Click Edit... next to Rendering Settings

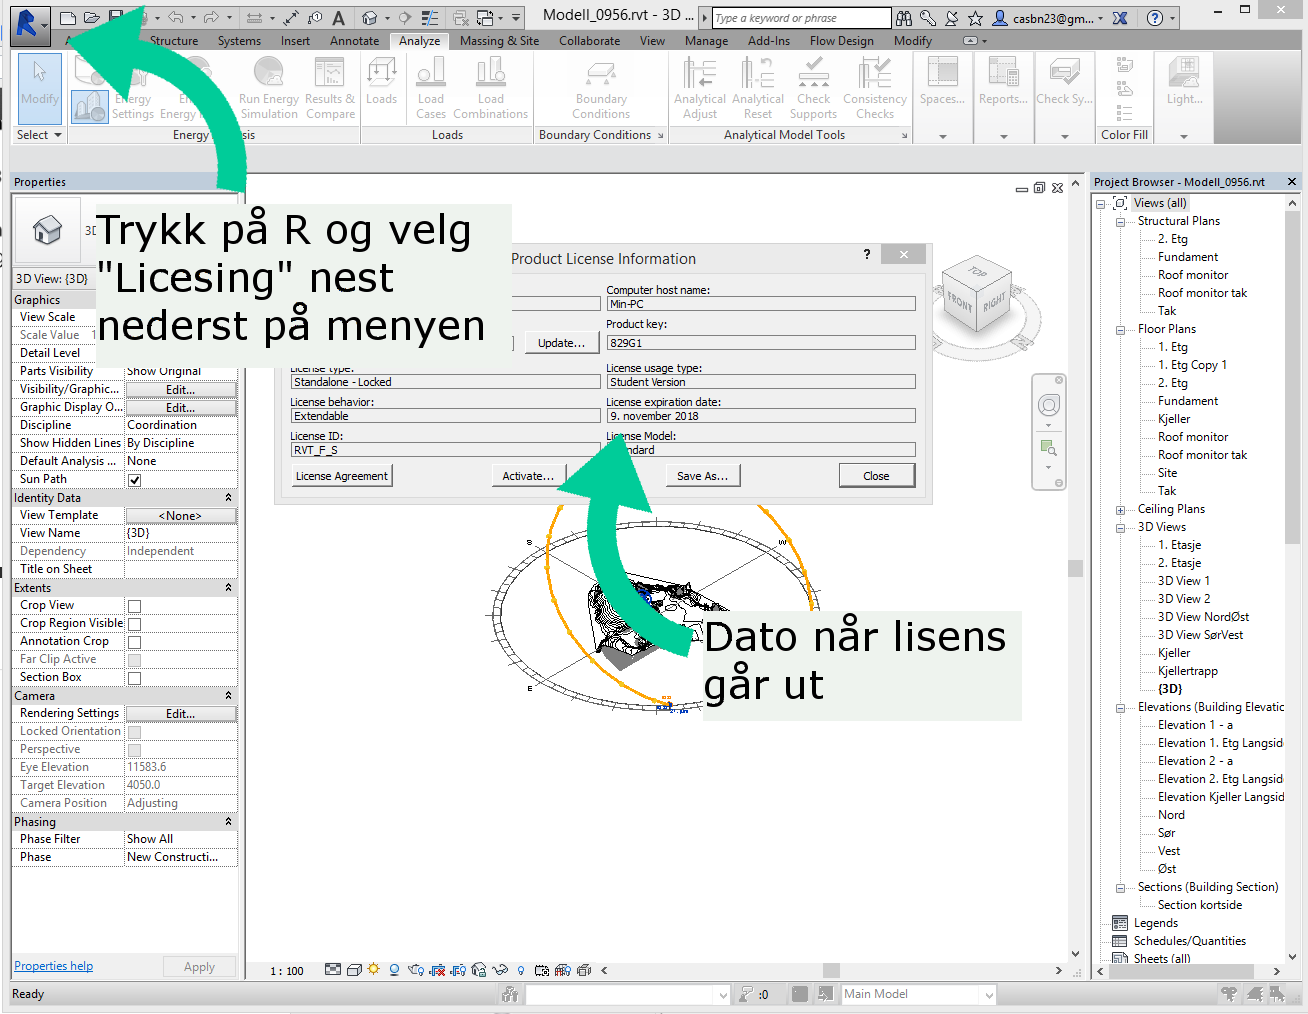pos(181,714)
